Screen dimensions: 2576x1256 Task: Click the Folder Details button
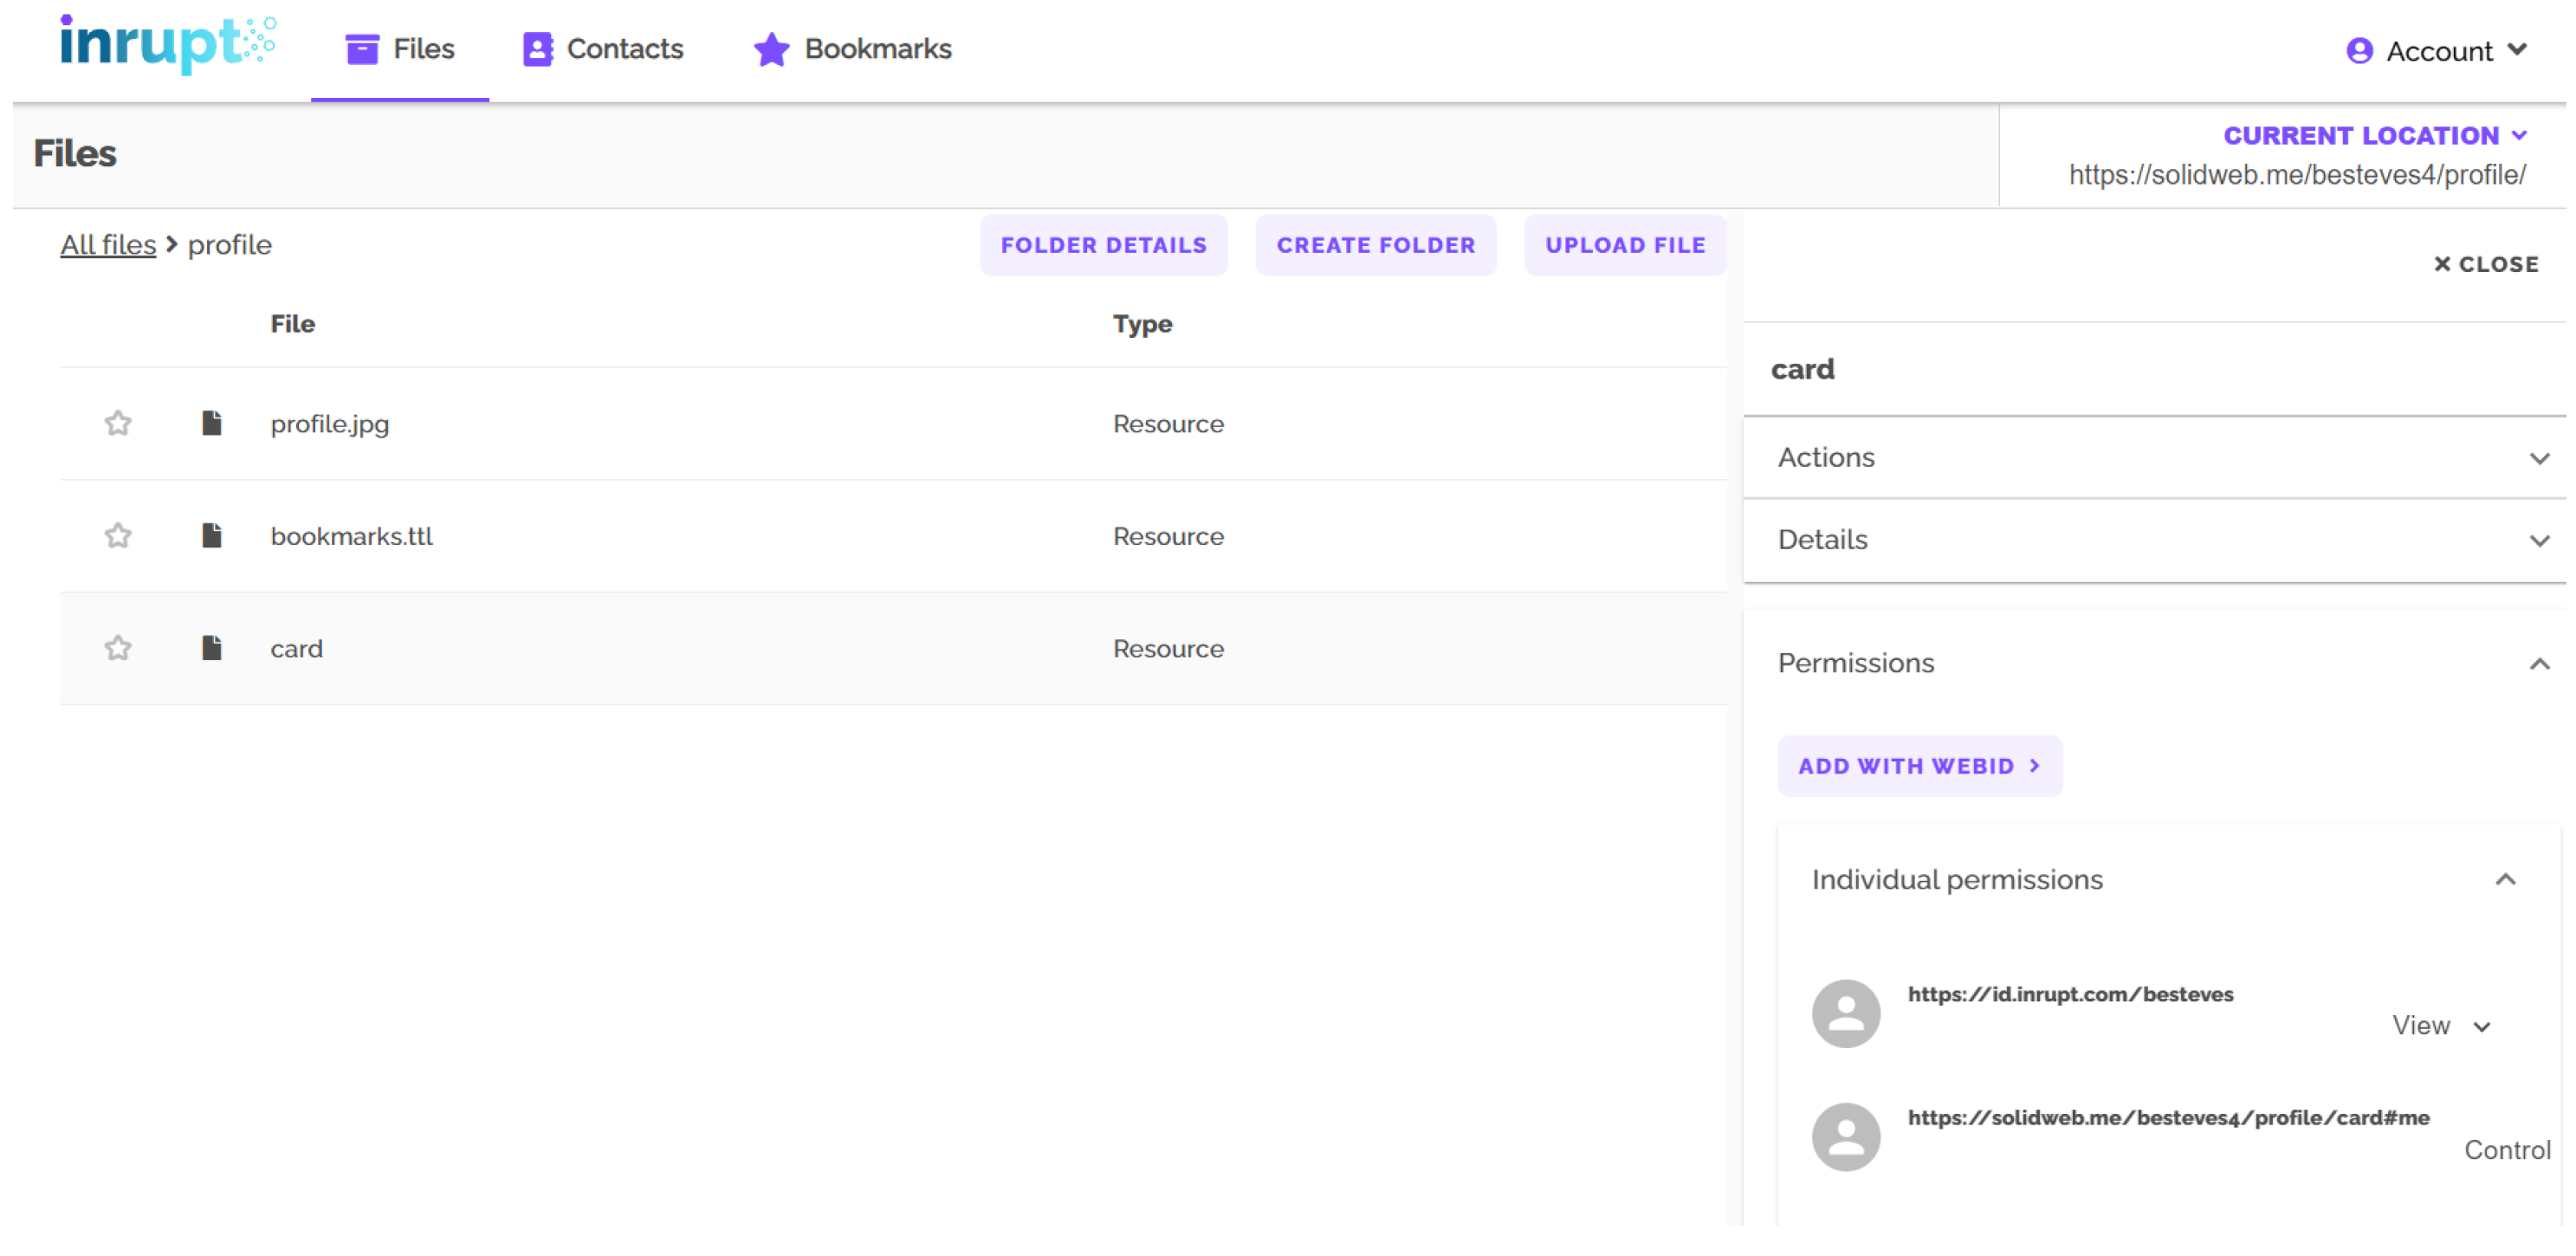click(1103, 245)
